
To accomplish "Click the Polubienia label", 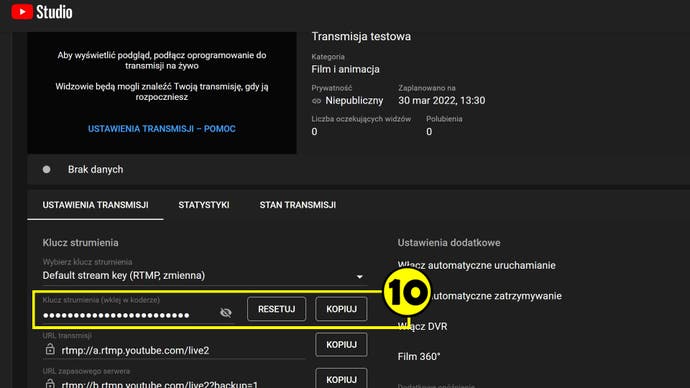I will pyautogui.click(x=444, y=119).
